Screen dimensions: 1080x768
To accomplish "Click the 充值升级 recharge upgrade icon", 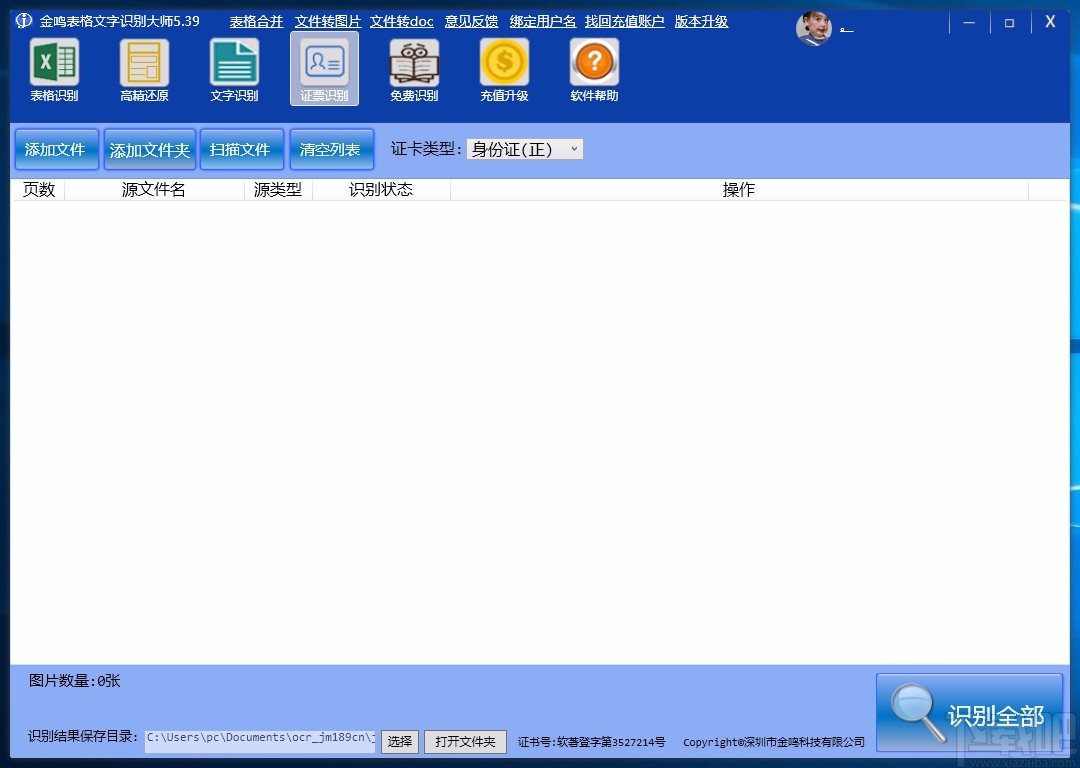I will (x=504, y=68).
